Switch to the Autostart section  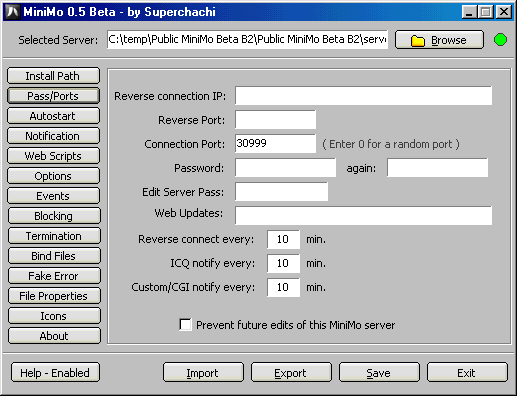point(53,116)
